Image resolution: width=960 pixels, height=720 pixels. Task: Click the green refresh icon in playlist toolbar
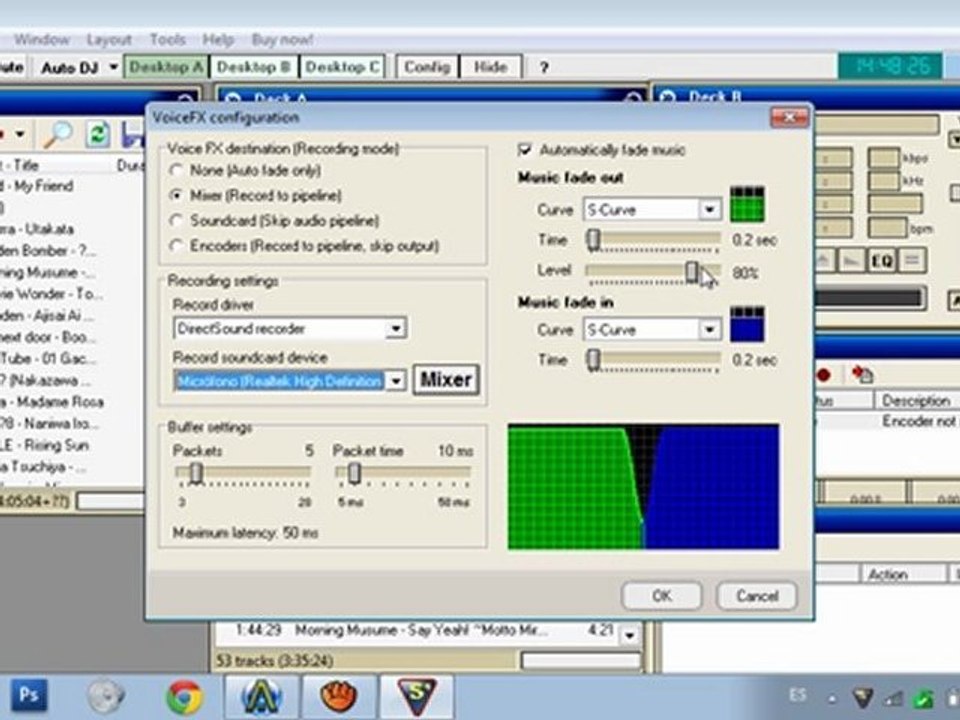pyautogui.click(x=98, y=135)
